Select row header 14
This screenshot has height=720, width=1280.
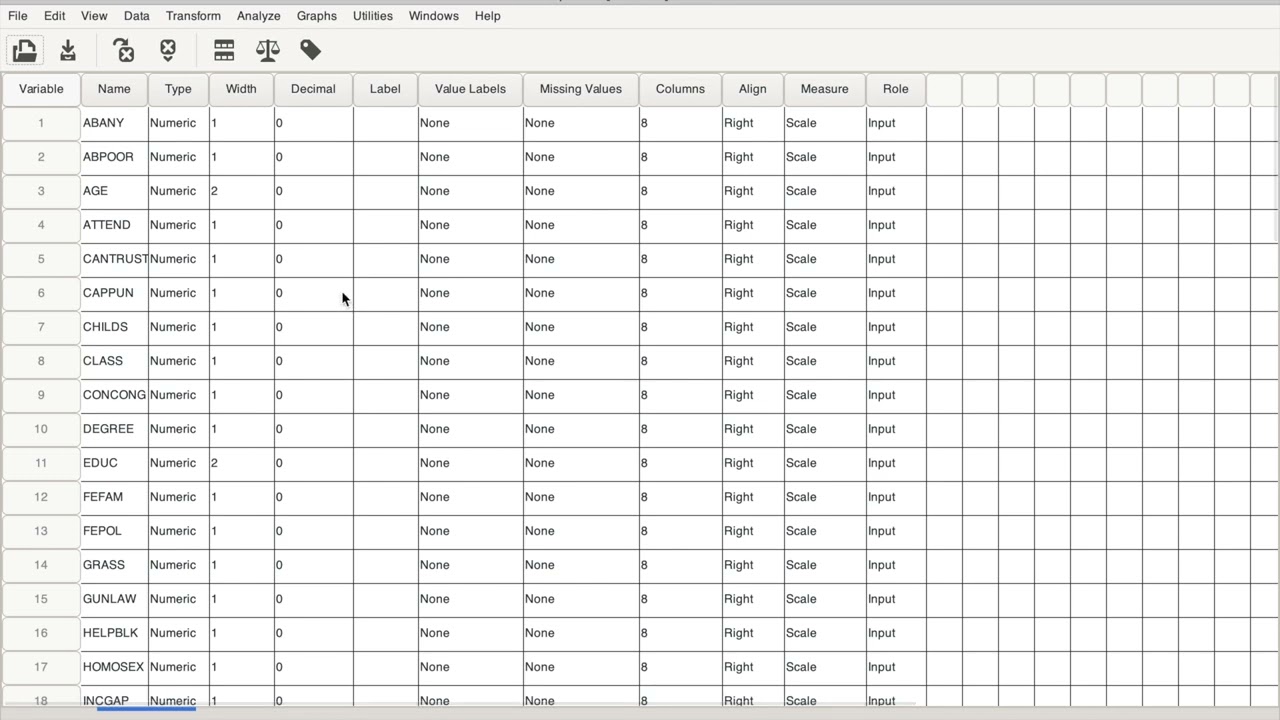pos(41,565)
